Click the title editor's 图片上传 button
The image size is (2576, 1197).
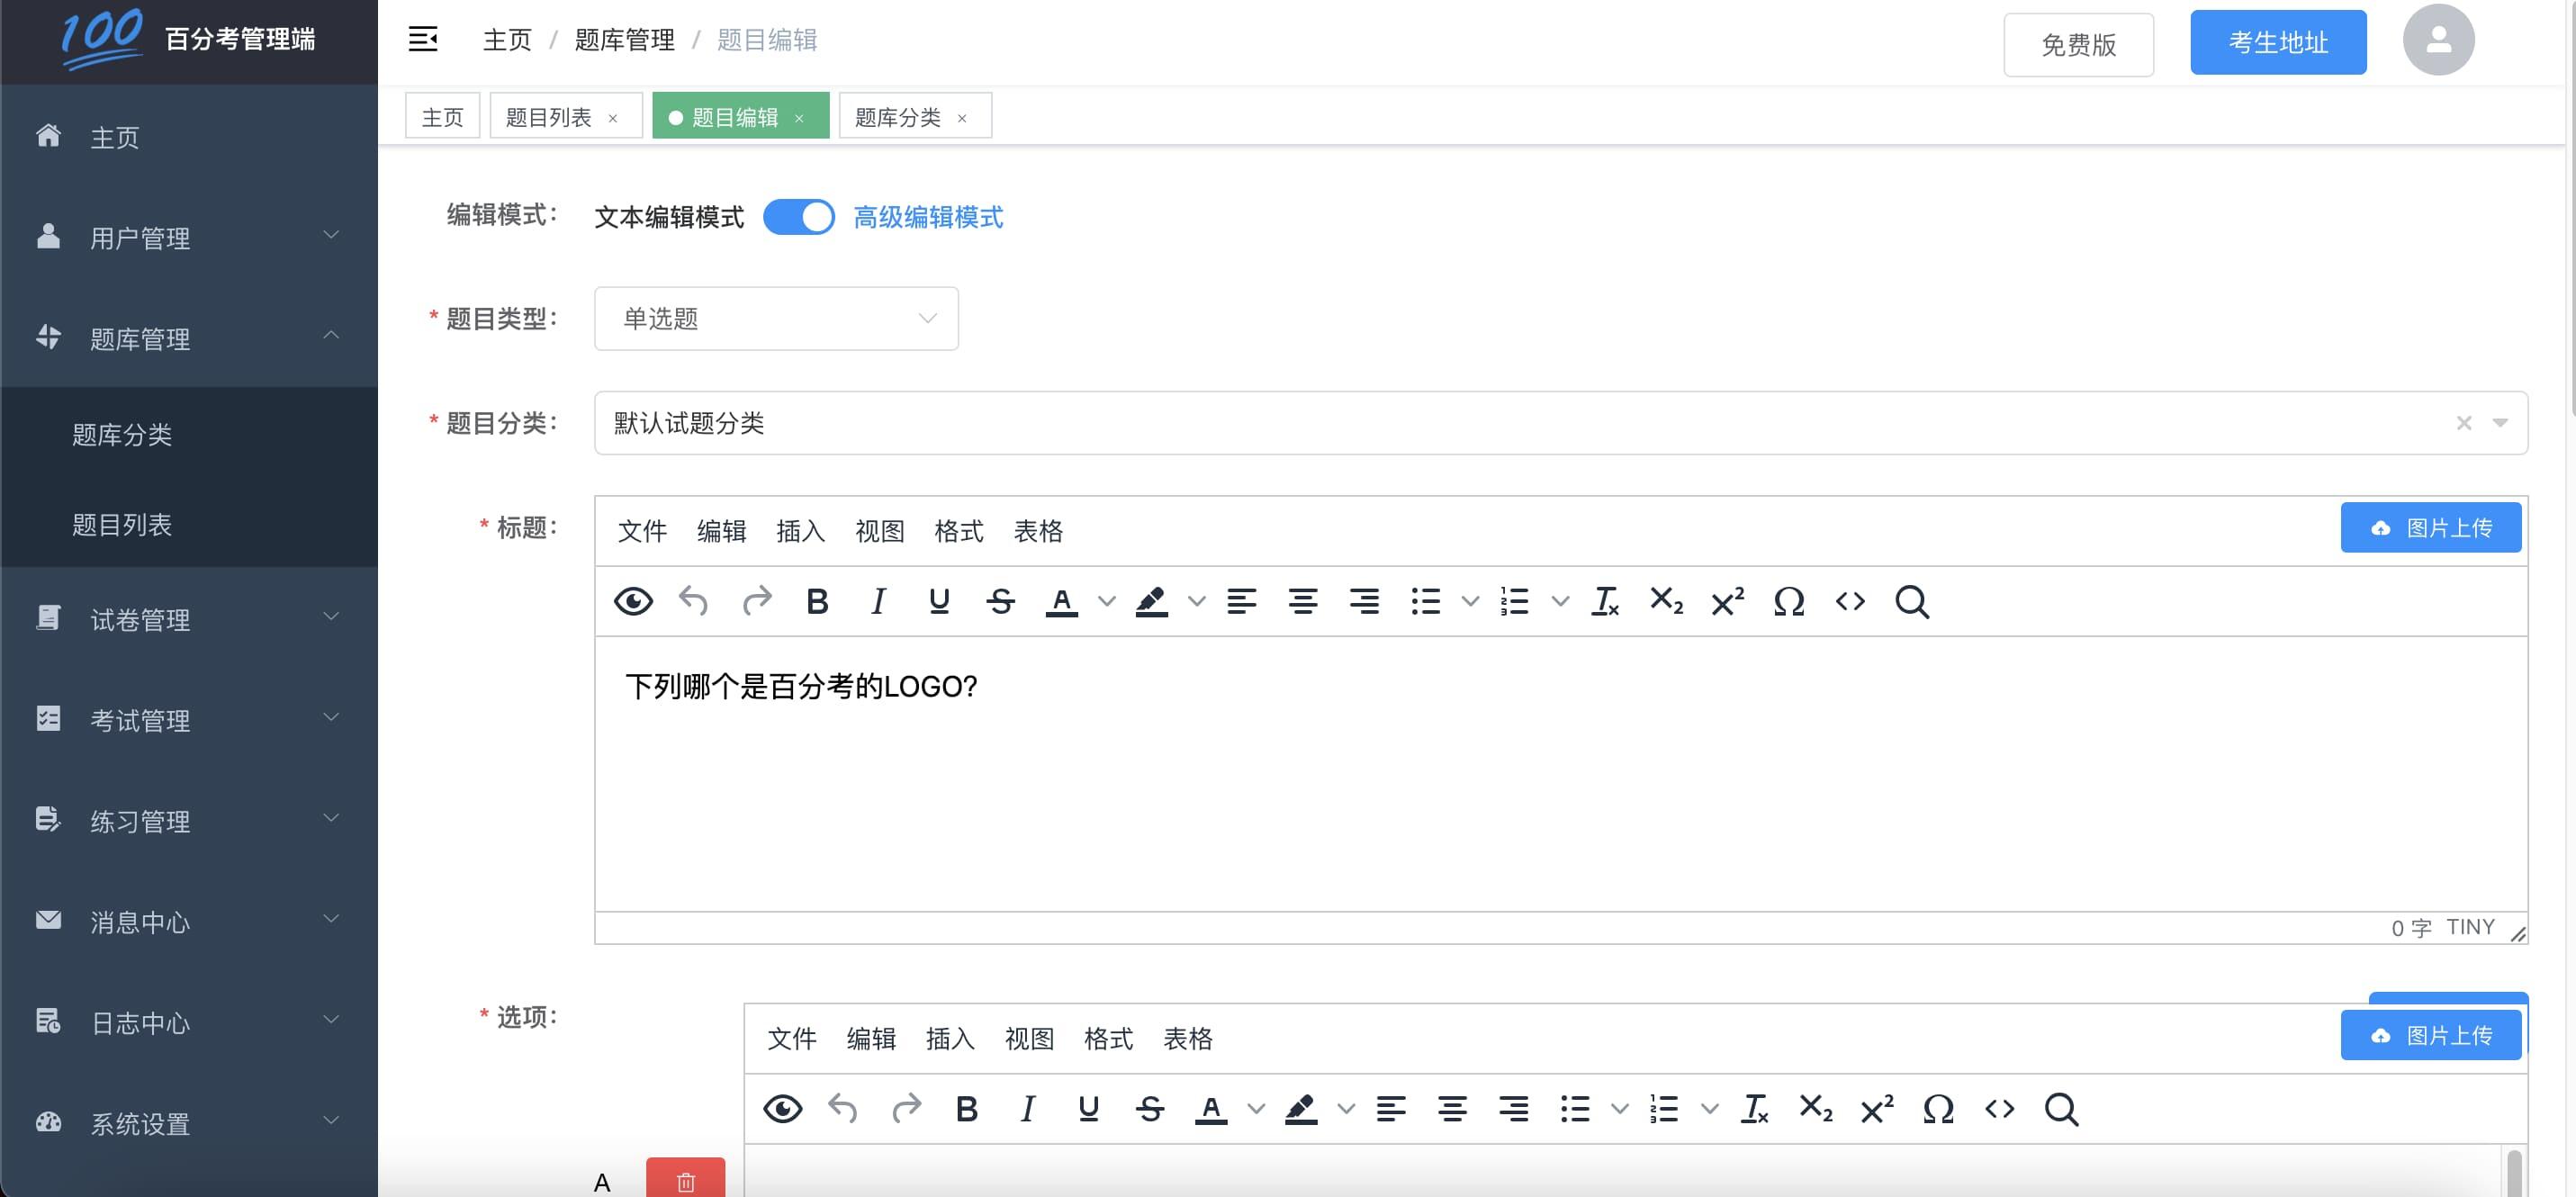2430,528
